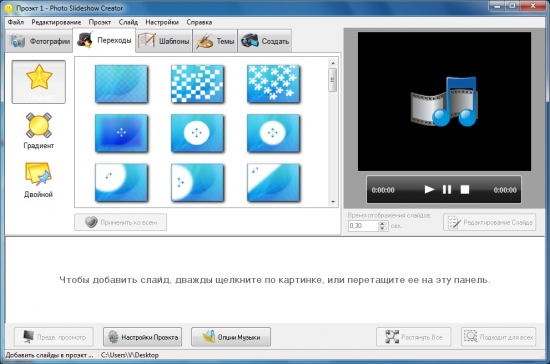Close the Photo Slideshow Creator window

533,6
